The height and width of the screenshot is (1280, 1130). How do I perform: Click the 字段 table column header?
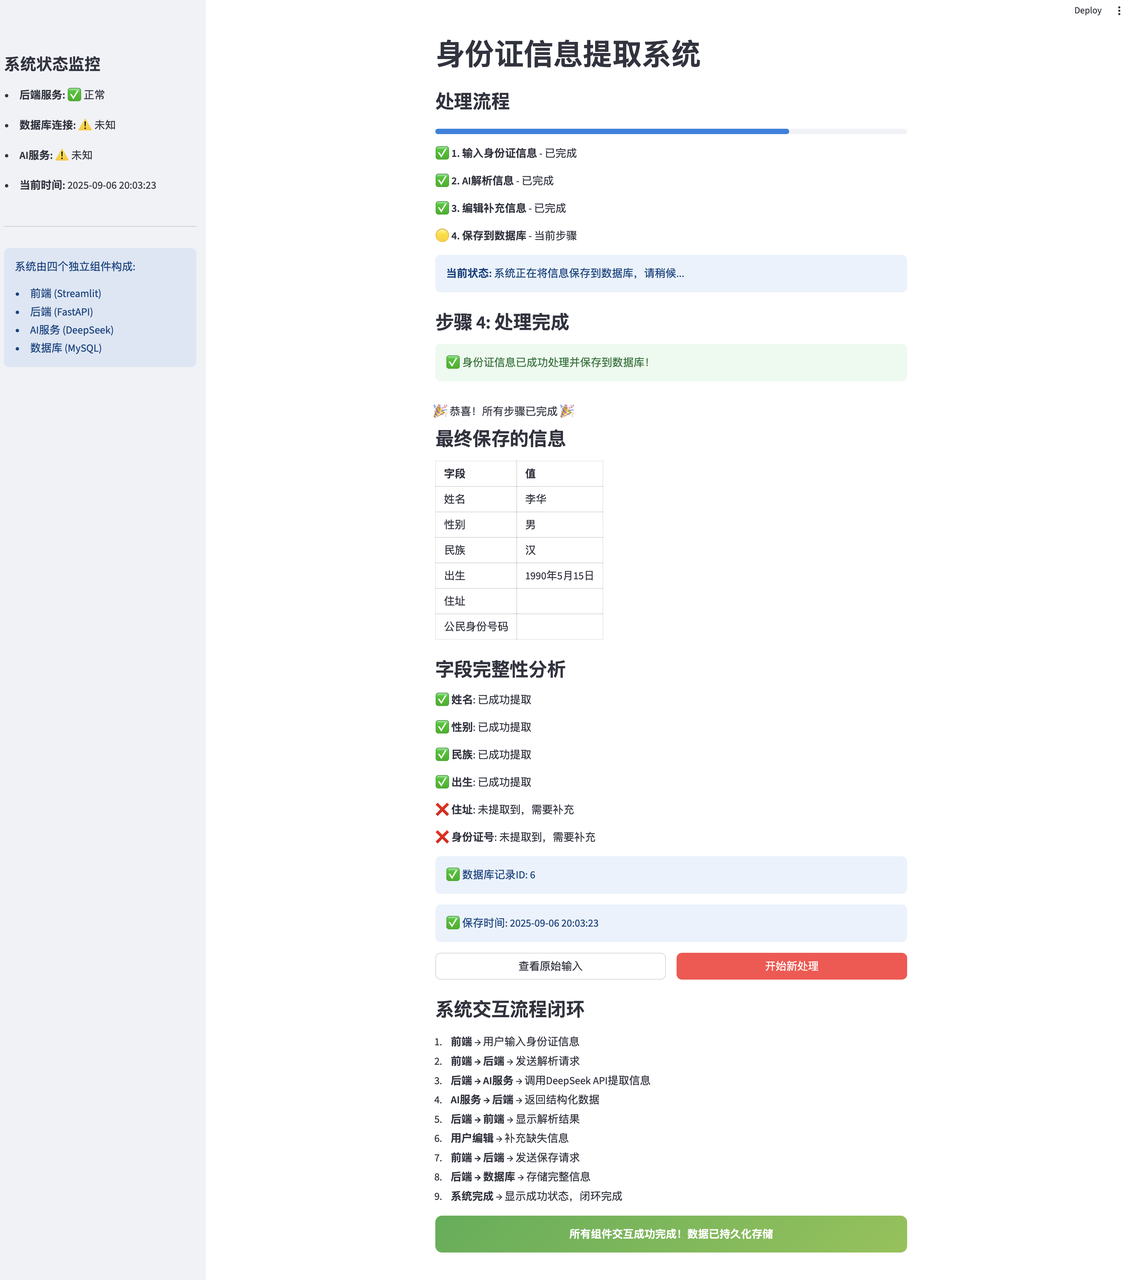click(x=476, y=474)
